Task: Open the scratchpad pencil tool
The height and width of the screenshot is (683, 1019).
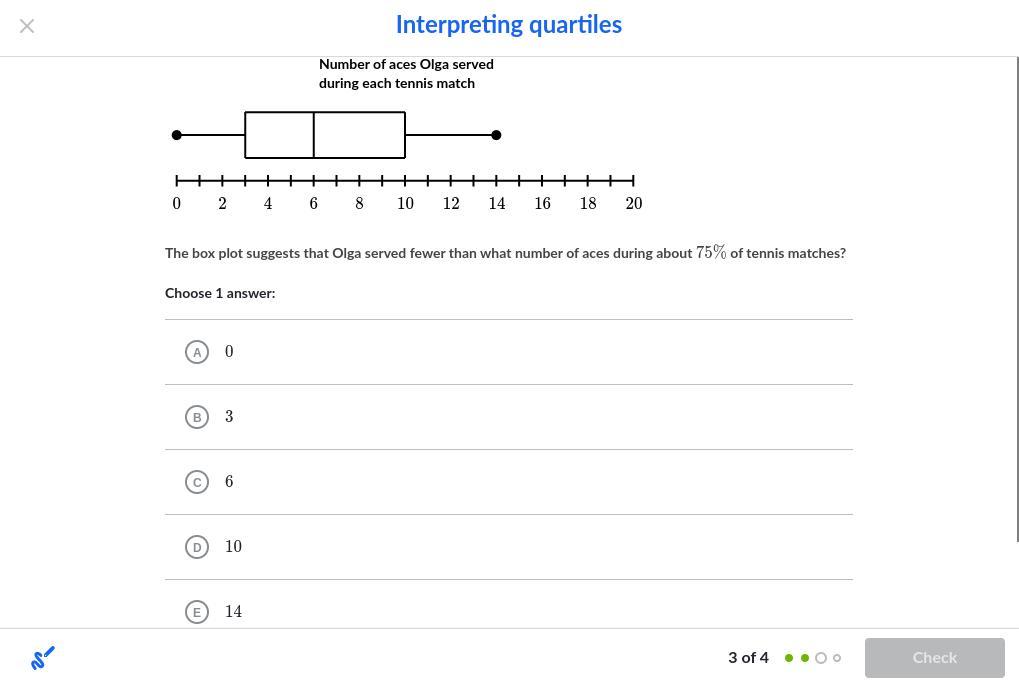Action: coord(43,658)
